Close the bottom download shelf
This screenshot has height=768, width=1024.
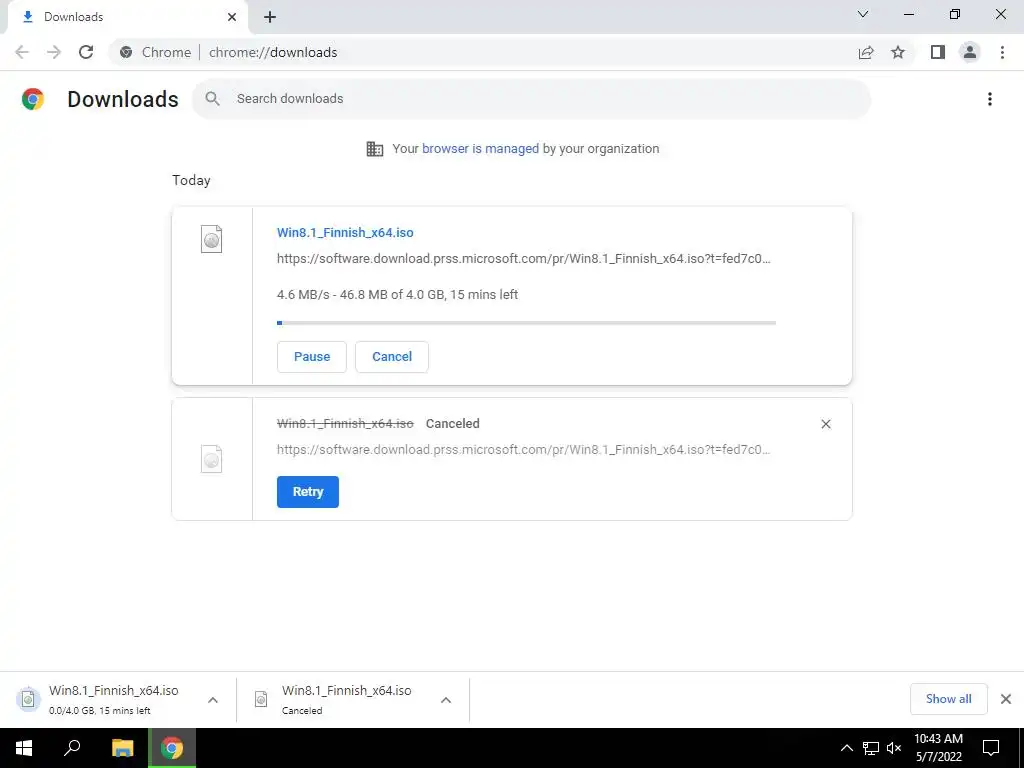pyautogui.click(x=1006, y=699)
